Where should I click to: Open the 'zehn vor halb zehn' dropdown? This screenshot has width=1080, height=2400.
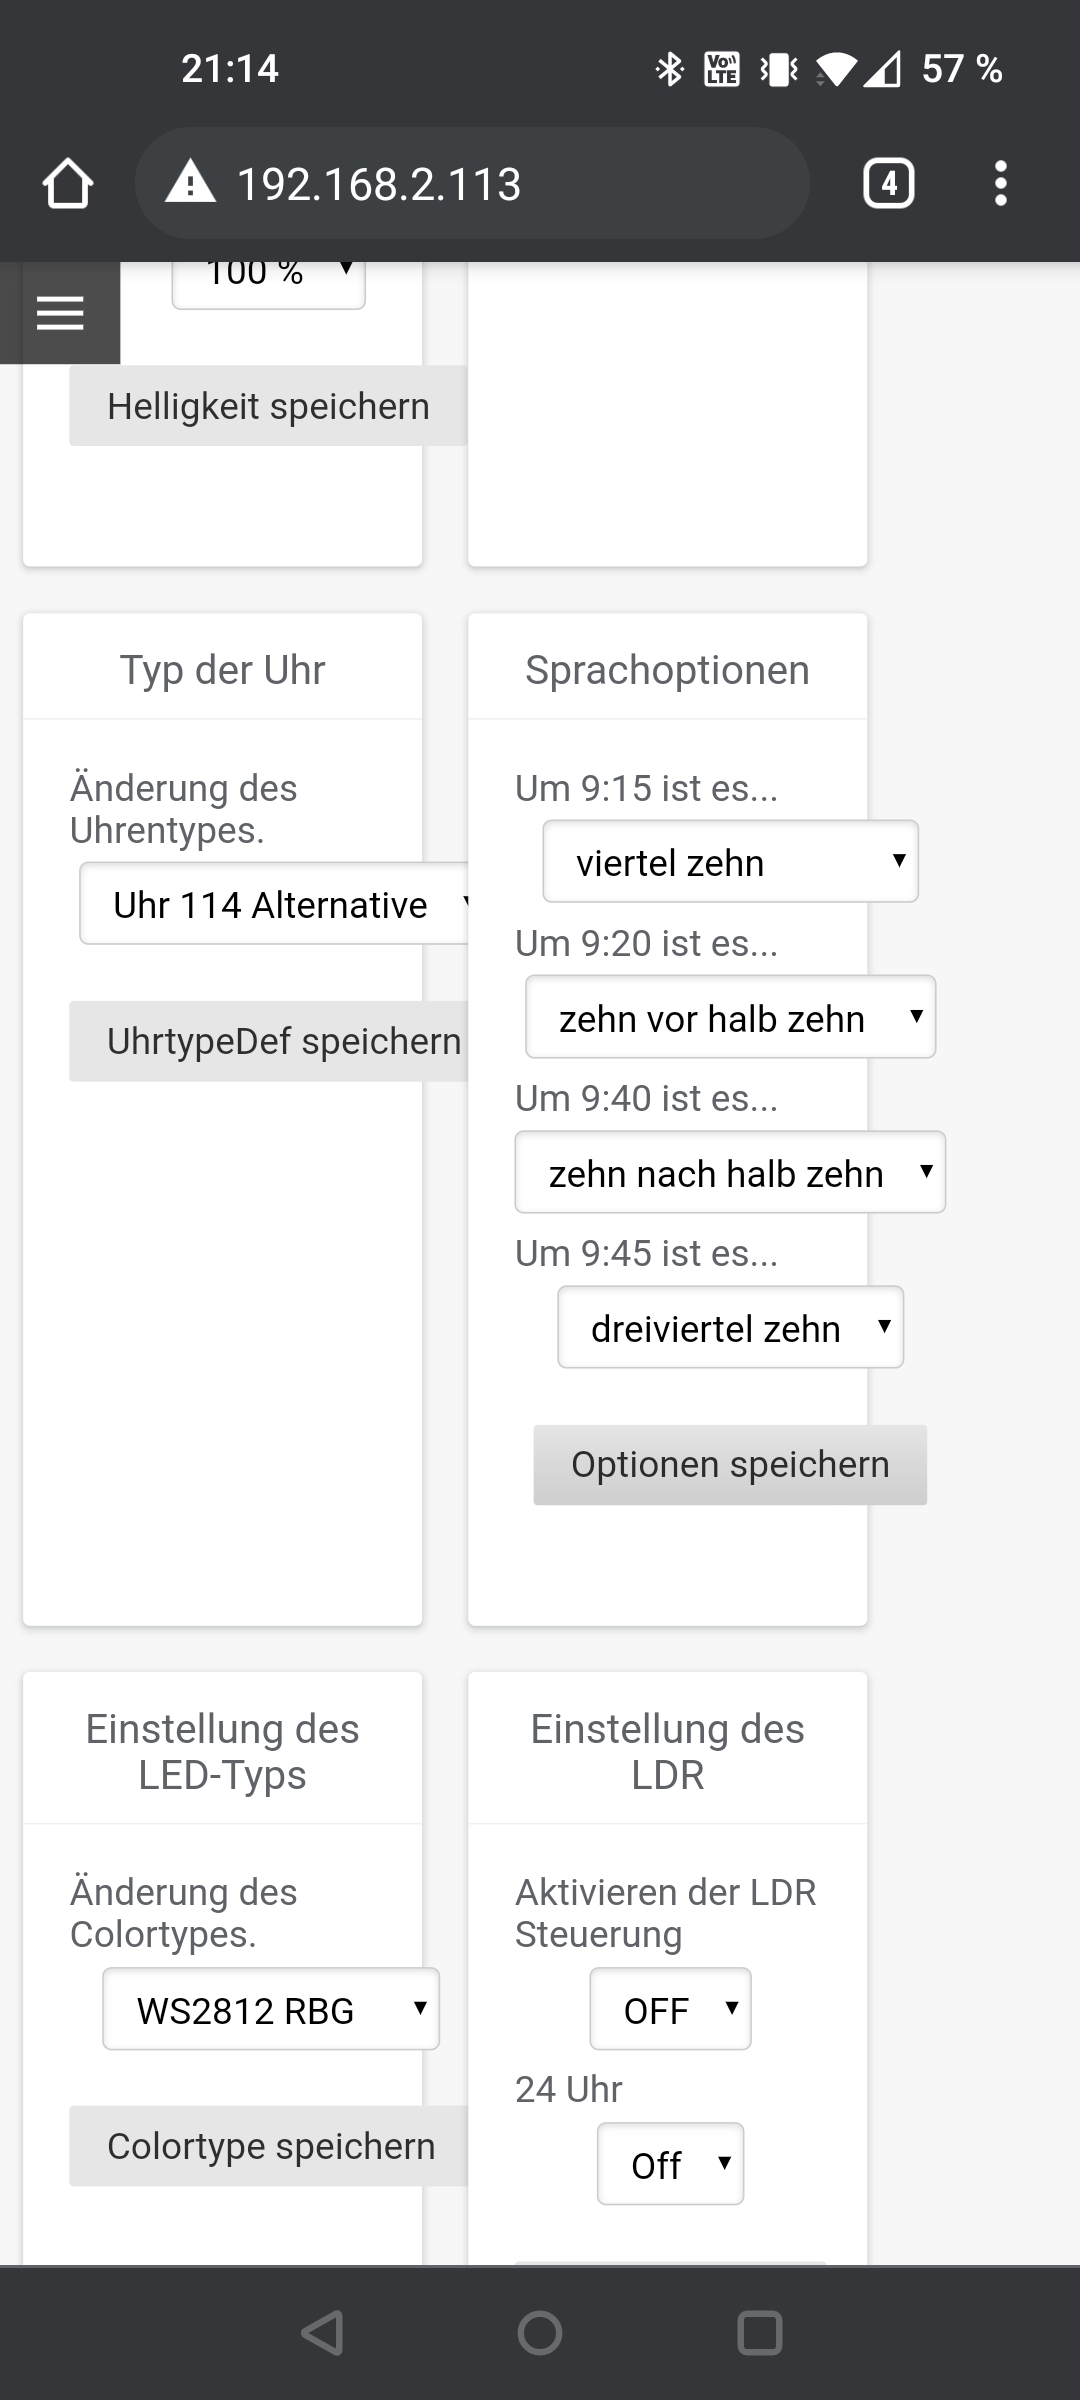click(x=729, y=1017)
